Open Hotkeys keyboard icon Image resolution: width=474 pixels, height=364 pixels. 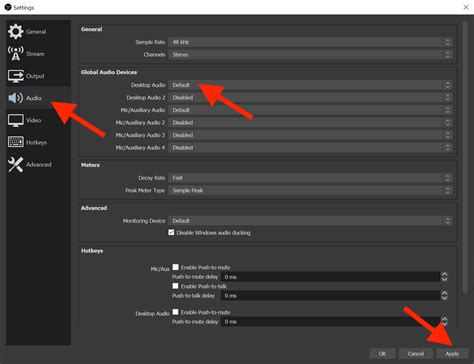pos(15,142)
